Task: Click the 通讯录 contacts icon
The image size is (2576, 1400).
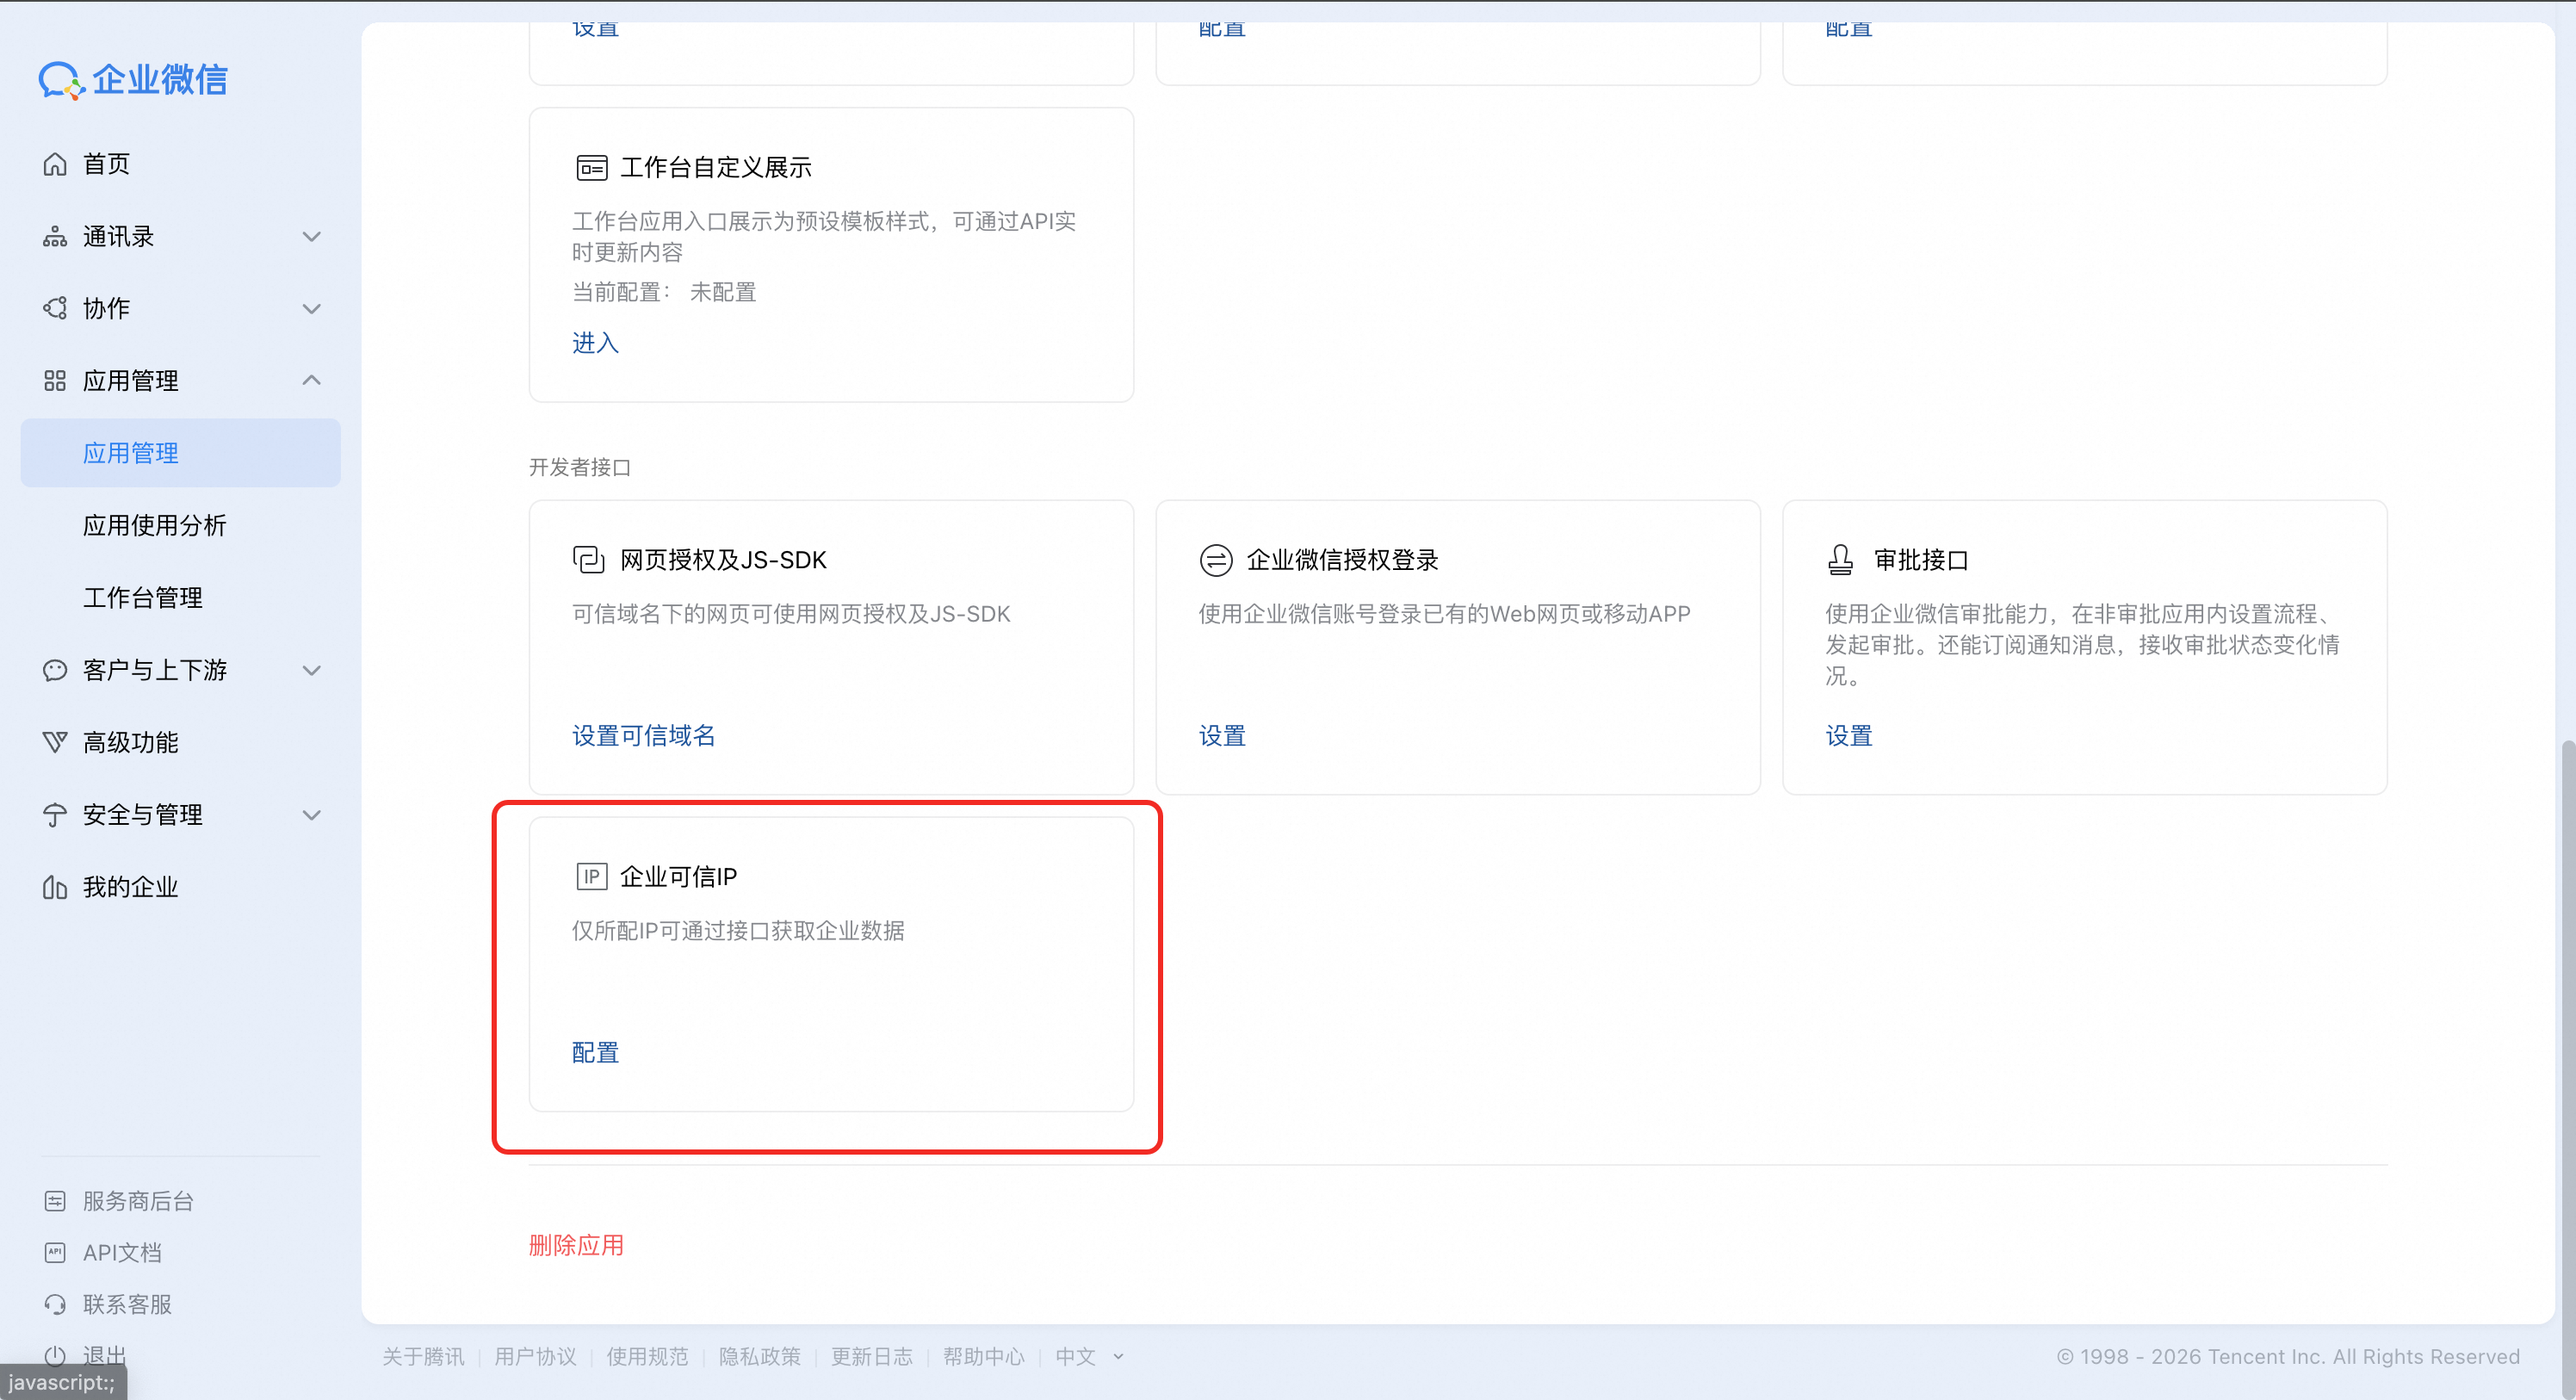Action: tap(55, 237)
